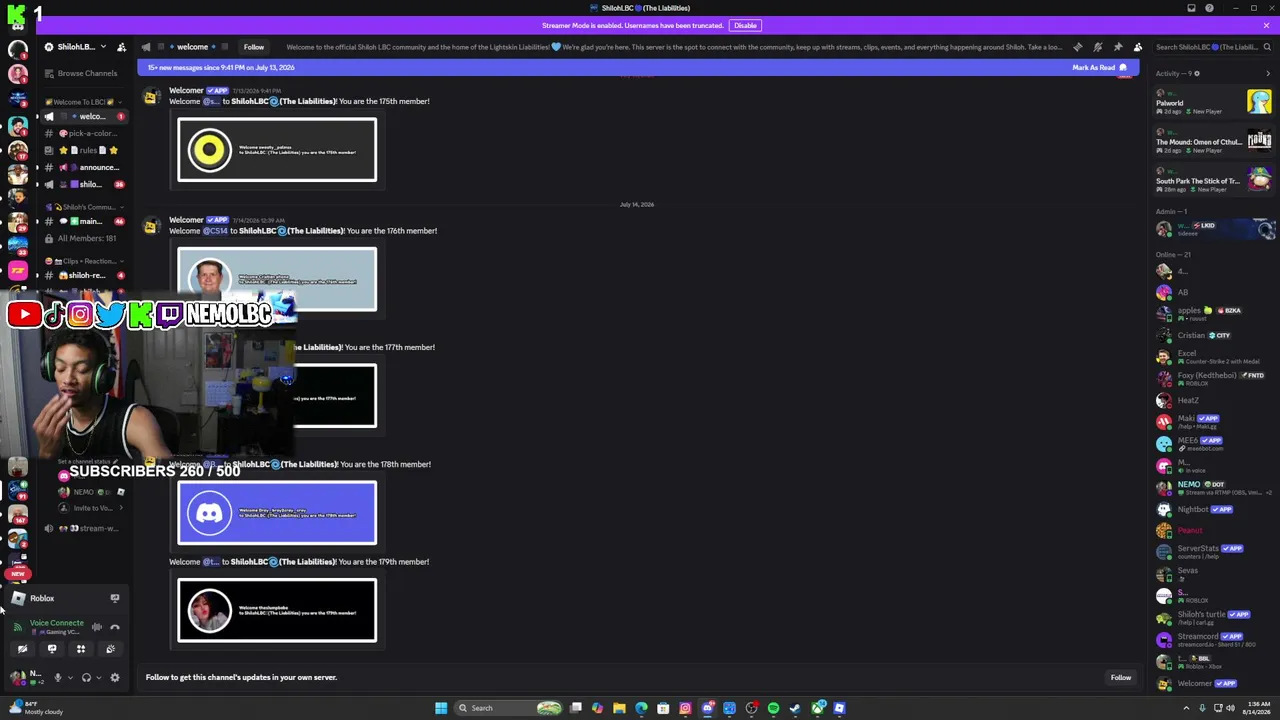Click the All Members: 181 locked channel

[85, 238]
